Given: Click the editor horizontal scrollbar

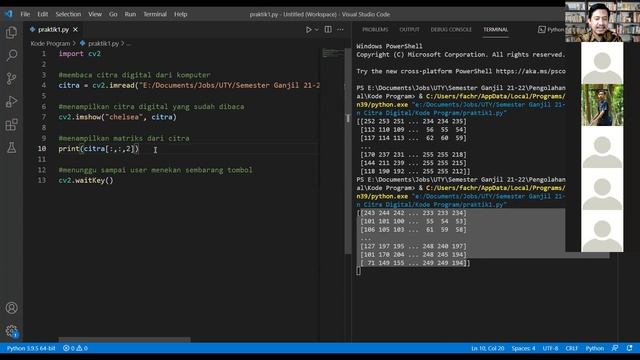Looking at the screenshot, I should click(124, 340).
